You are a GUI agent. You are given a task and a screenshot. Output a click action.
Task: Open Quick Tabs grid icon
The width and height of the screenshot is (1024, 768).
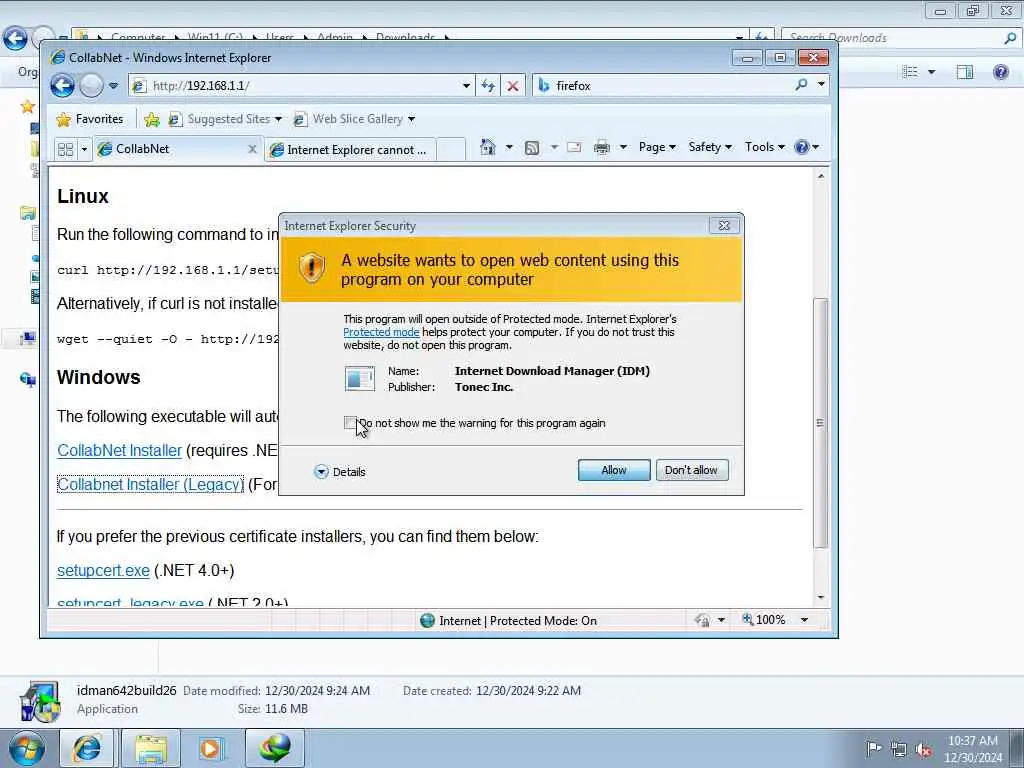coord(65,150)
